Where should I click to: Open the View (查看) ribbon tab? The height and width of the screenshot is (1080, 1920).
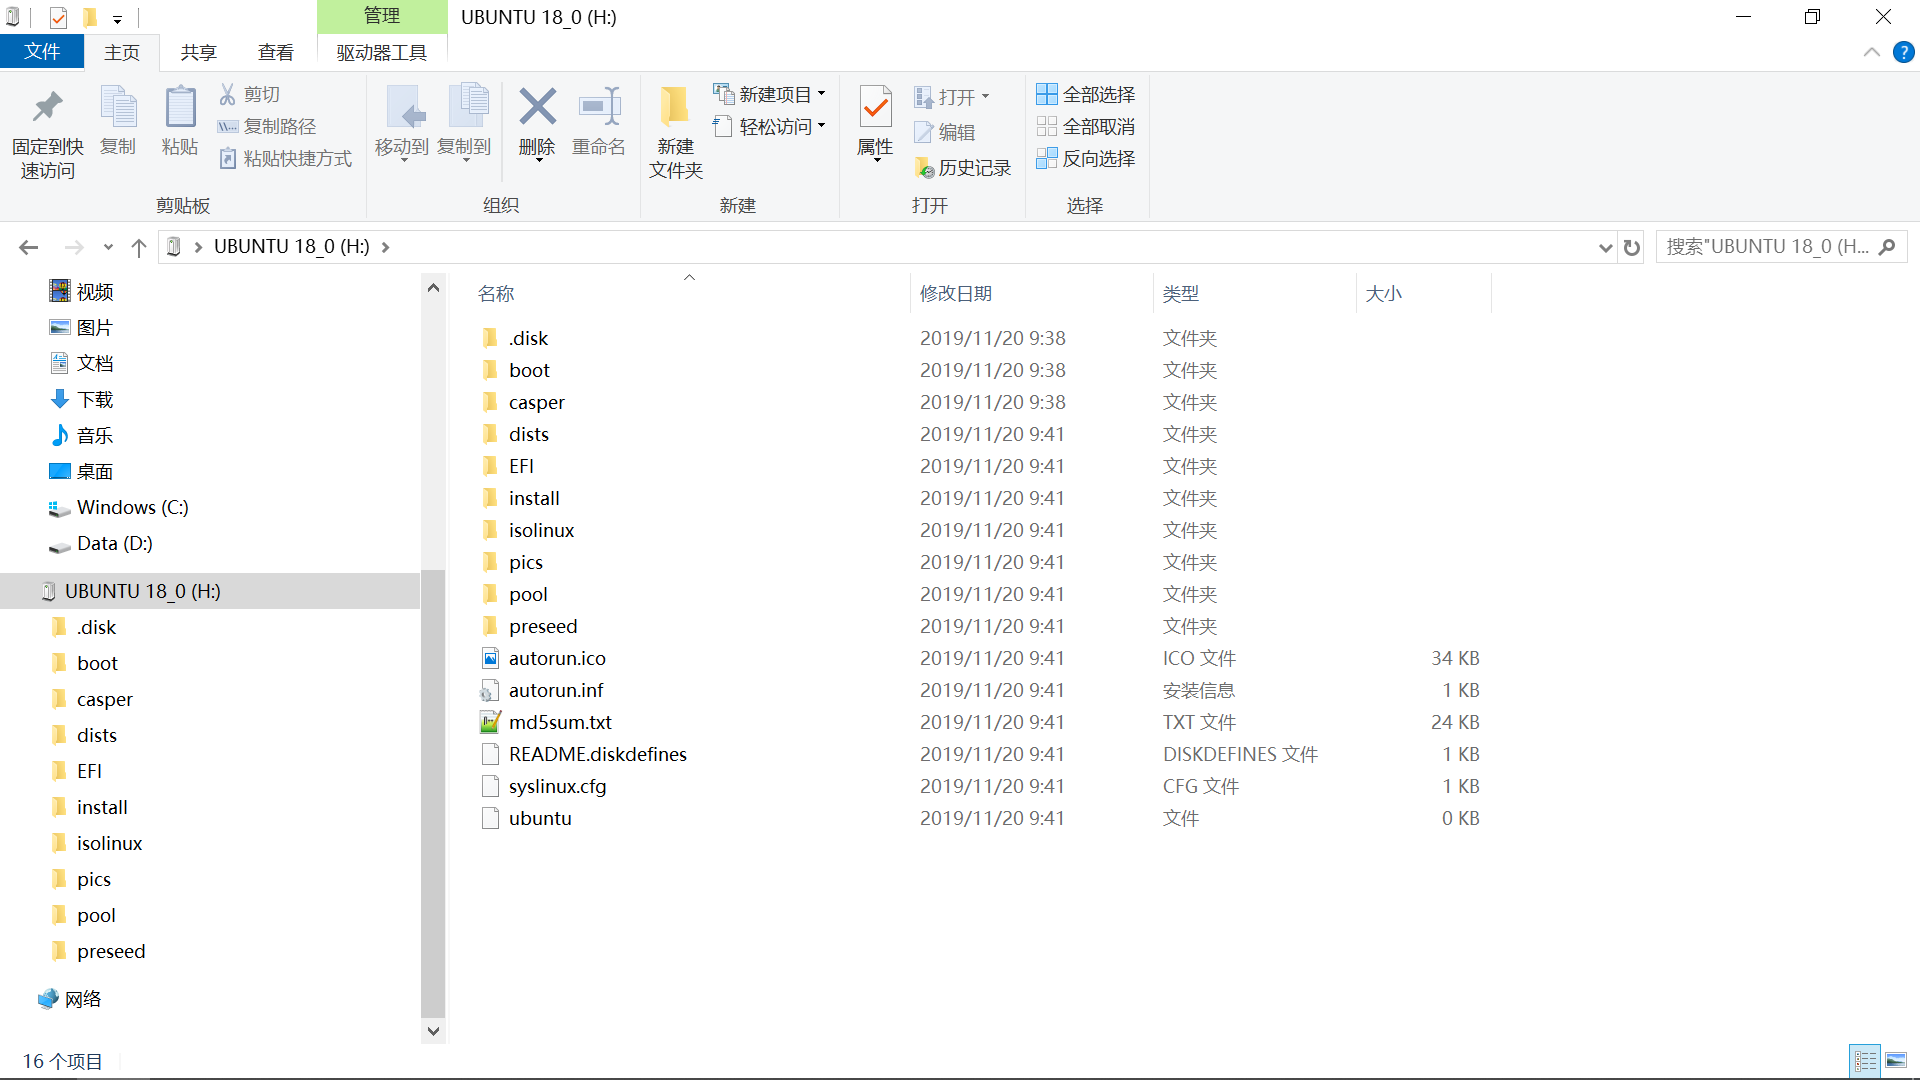[275, 53]
